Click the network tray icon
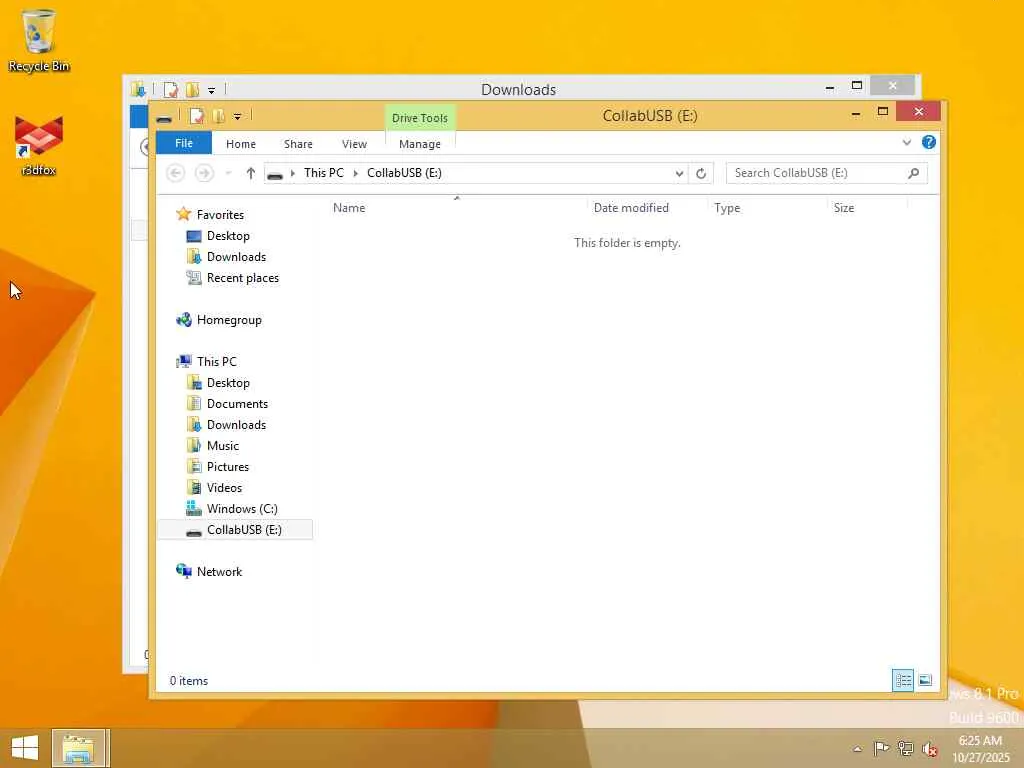This screenshot has width=1024, height=768. [x=905, y=748]
